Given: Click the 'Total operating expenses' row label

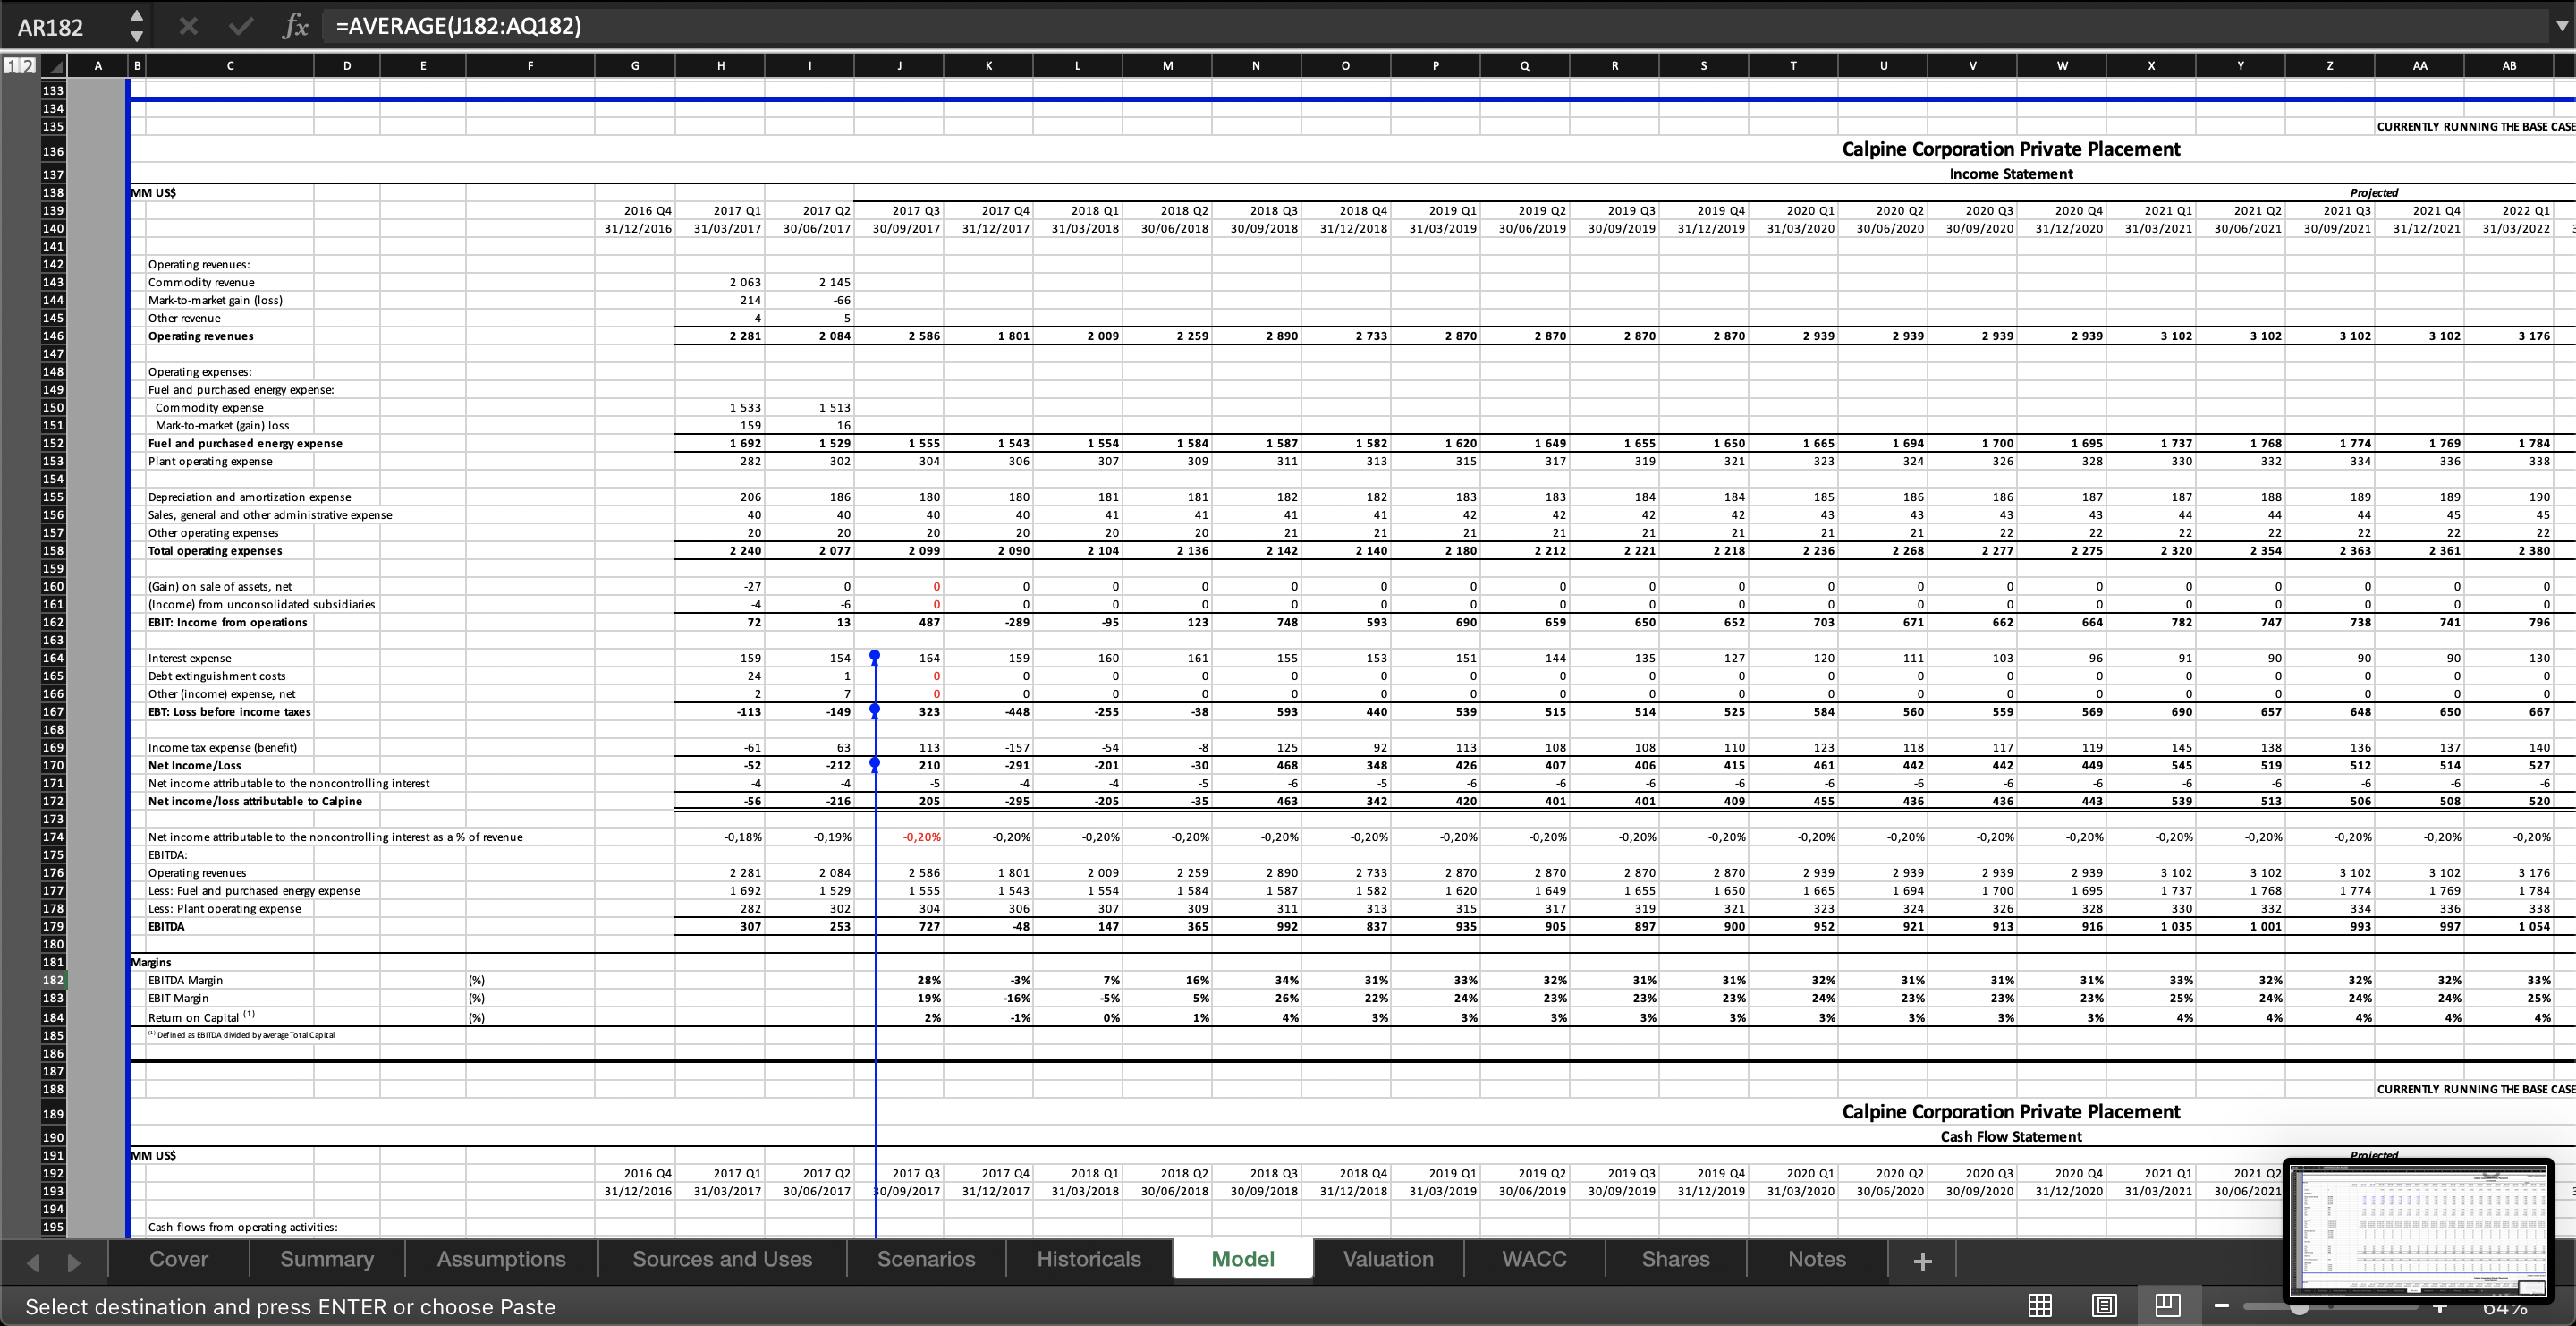Looking at the screenshot, I should [215, 551].
